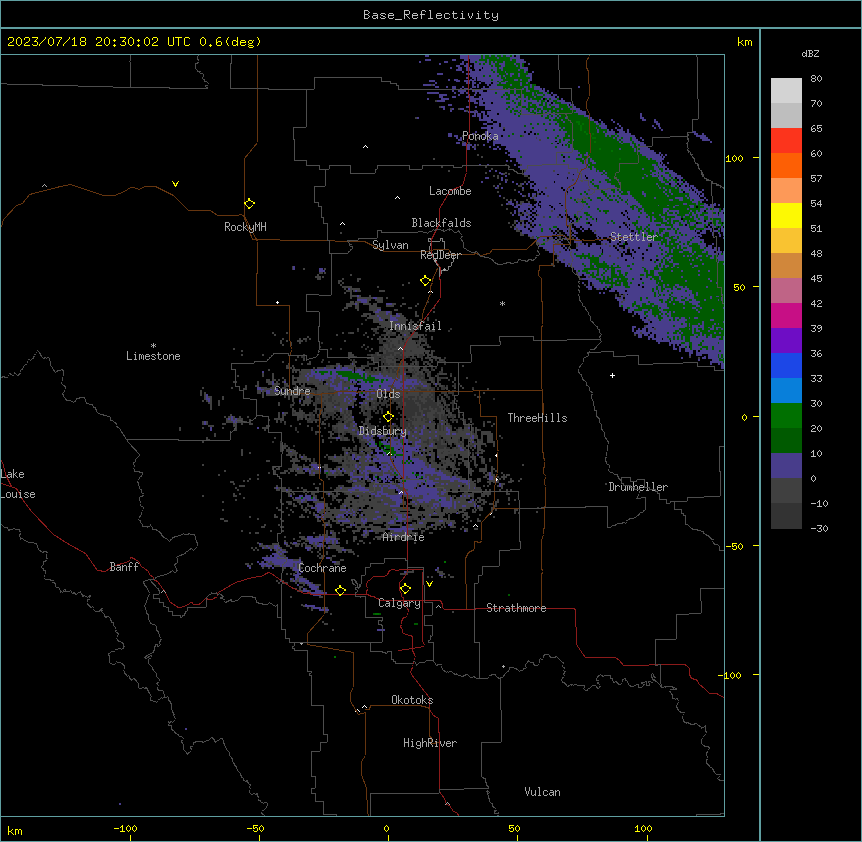Screen dimensions: 862x842
Task: Click the yellow 51-54 dBZ legend swatch
Action: [786, 215]
